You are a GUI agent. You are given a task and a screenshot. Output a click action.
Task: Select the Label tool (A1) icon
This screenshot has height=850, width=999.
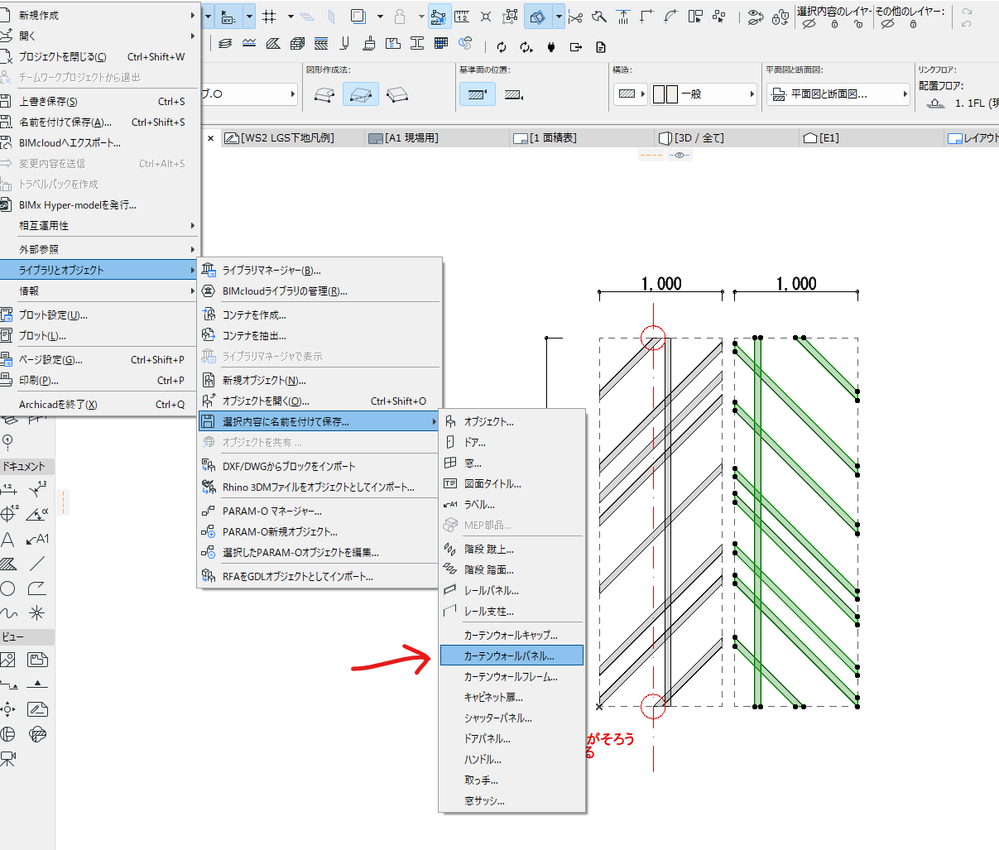[x=37, y=540]
